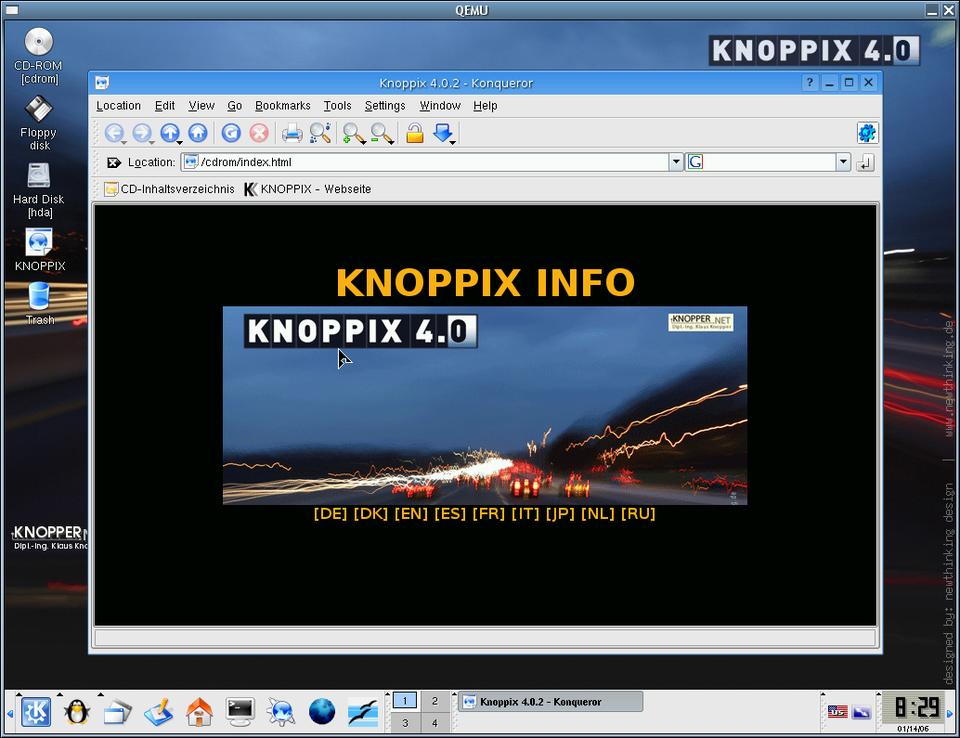The width and height of the screenshot is (960, 738).
Task: Toggle the US keyboard layout flag
Action: (837, 711)
